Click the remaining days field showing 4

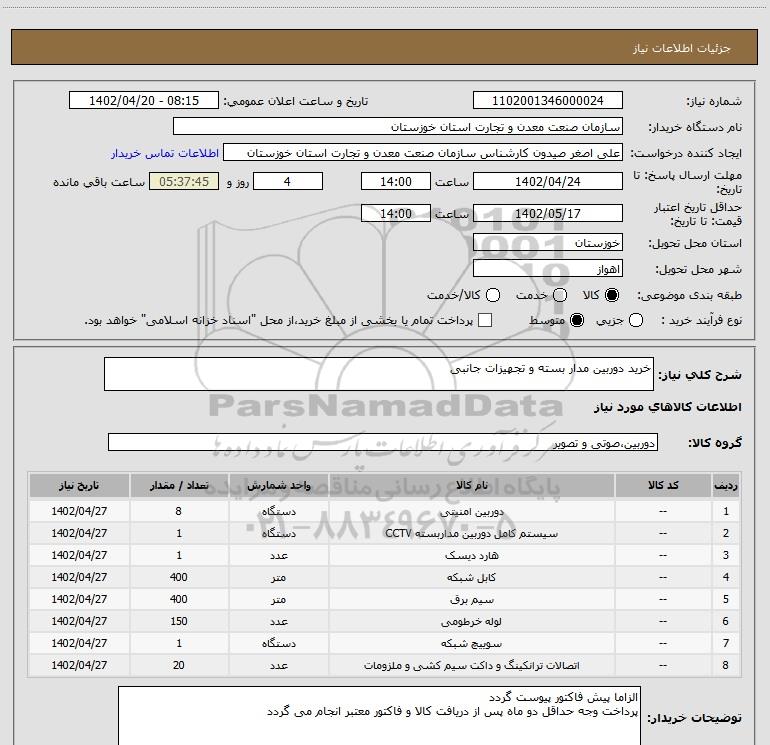pyautogui.click(x=288, y=182)
